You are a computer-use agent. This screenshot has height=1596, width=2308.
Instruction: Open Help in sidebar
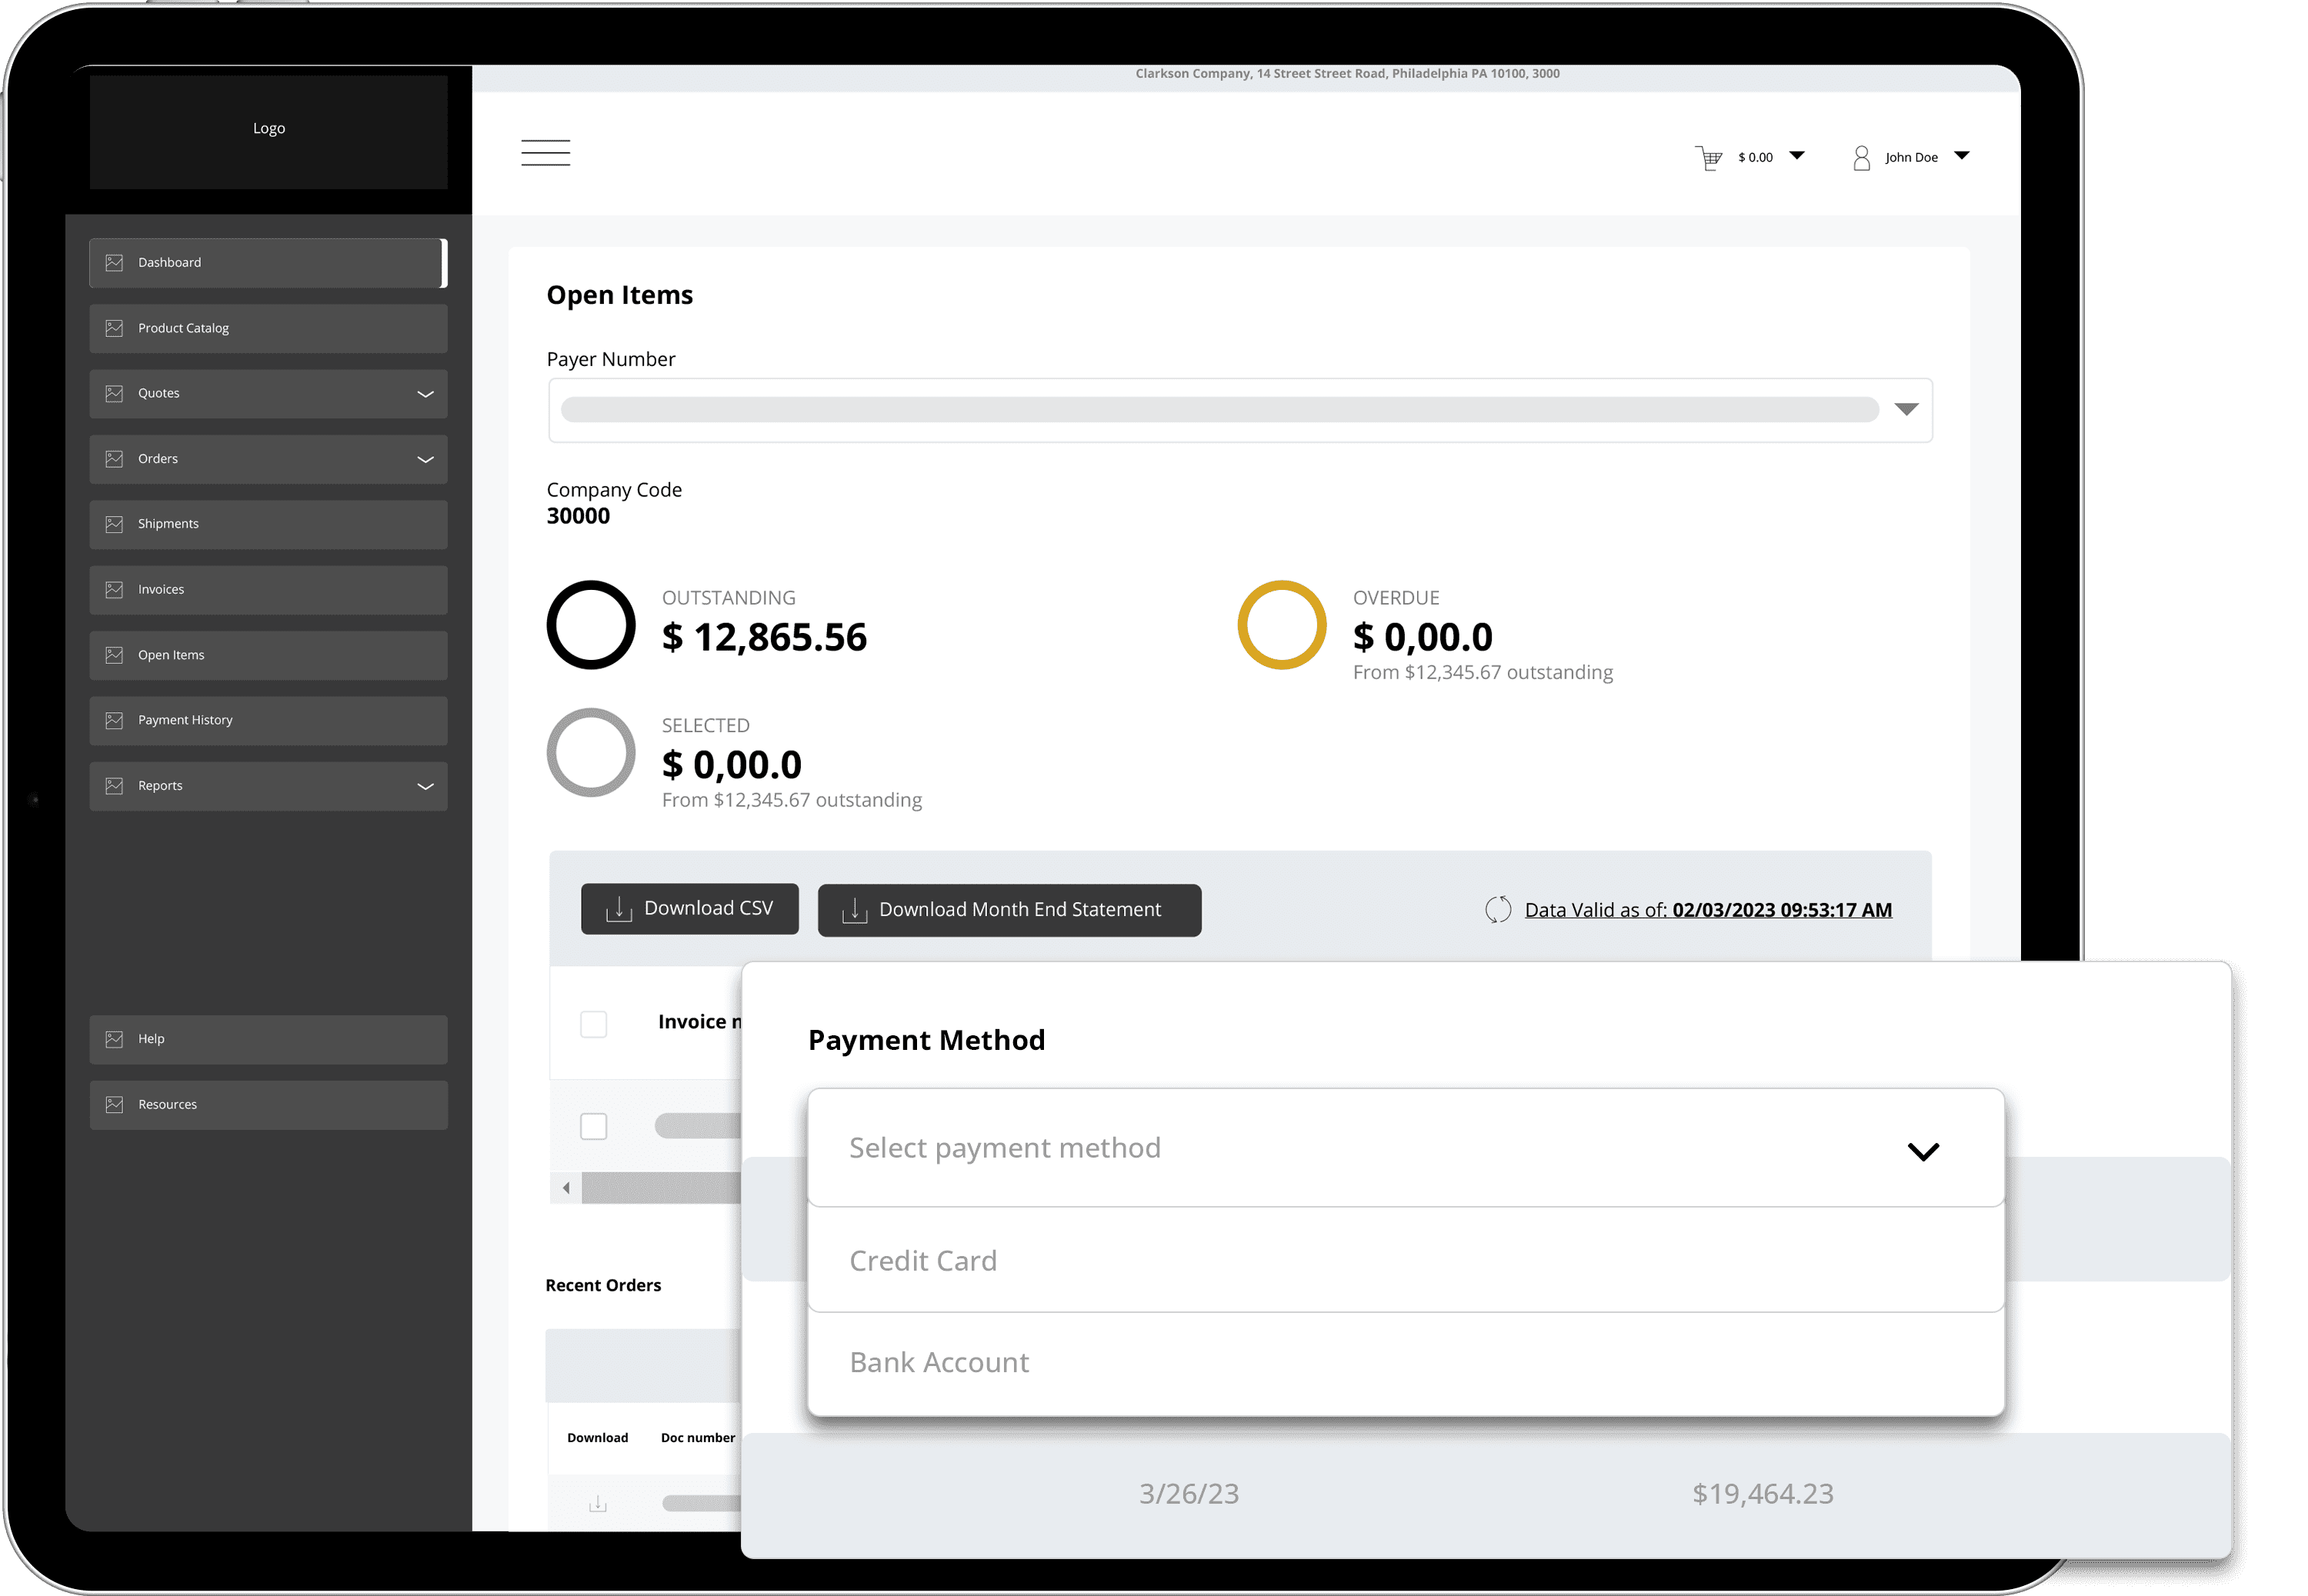click(268, 1039)
